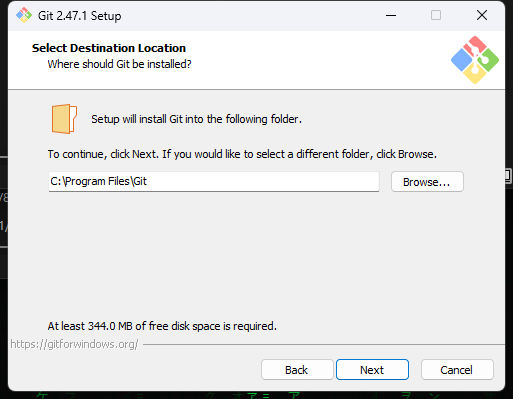Go Back to the previous setup page
513x399 pixels.
[297, 370]
